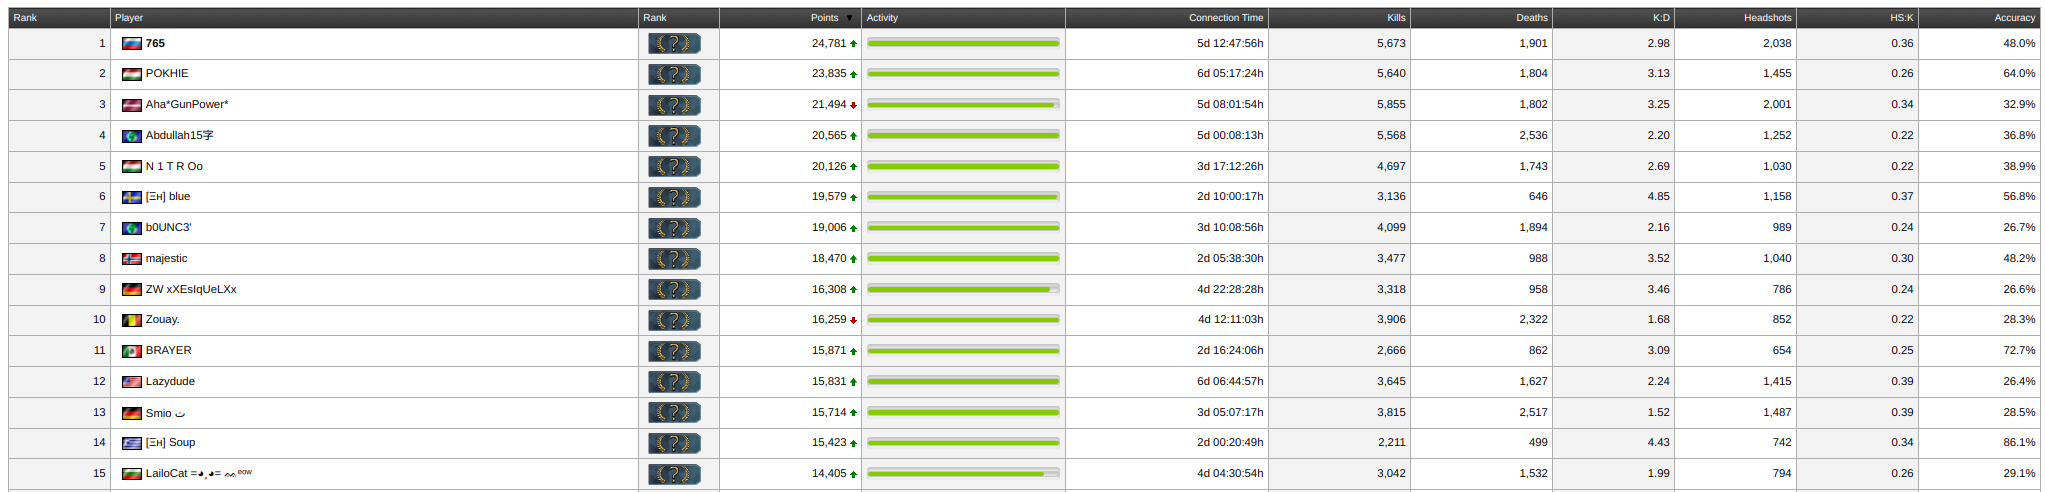The image size is (2045, 492).
Task: Open player profile for b0UNC3'
Action: point(169,228)
